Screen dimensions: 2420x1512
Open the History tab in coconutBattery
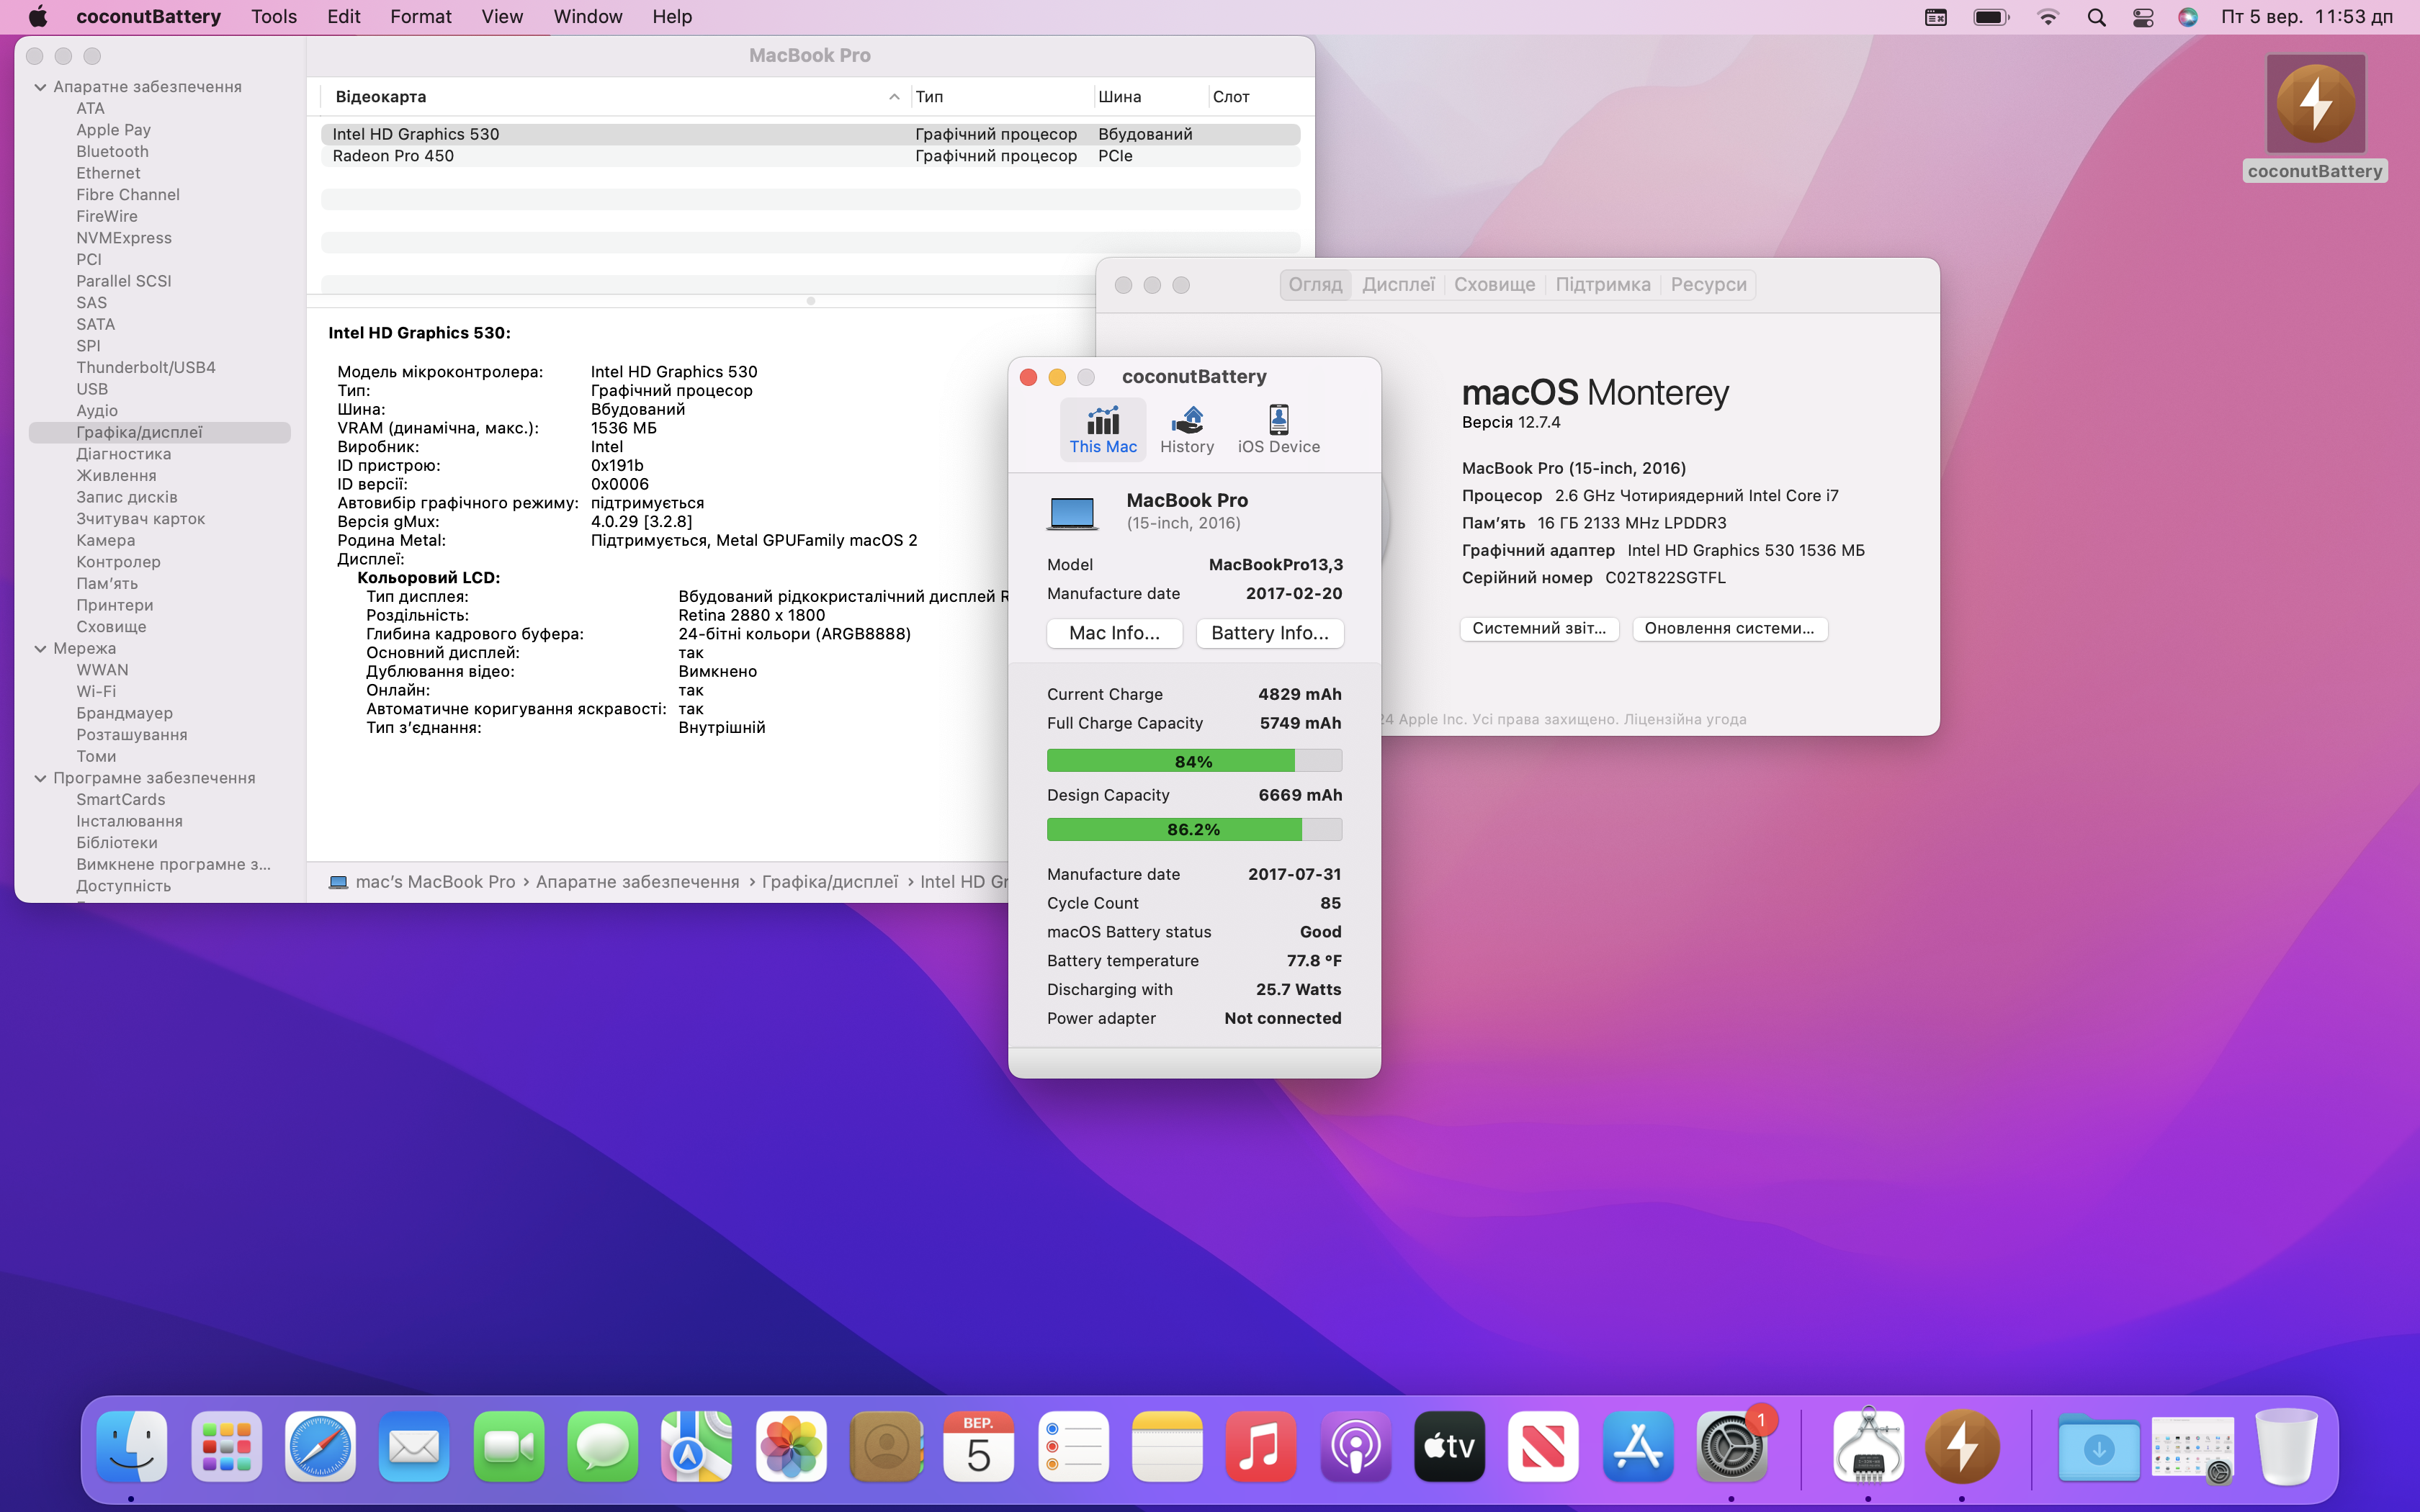[x=1186, y=430]
